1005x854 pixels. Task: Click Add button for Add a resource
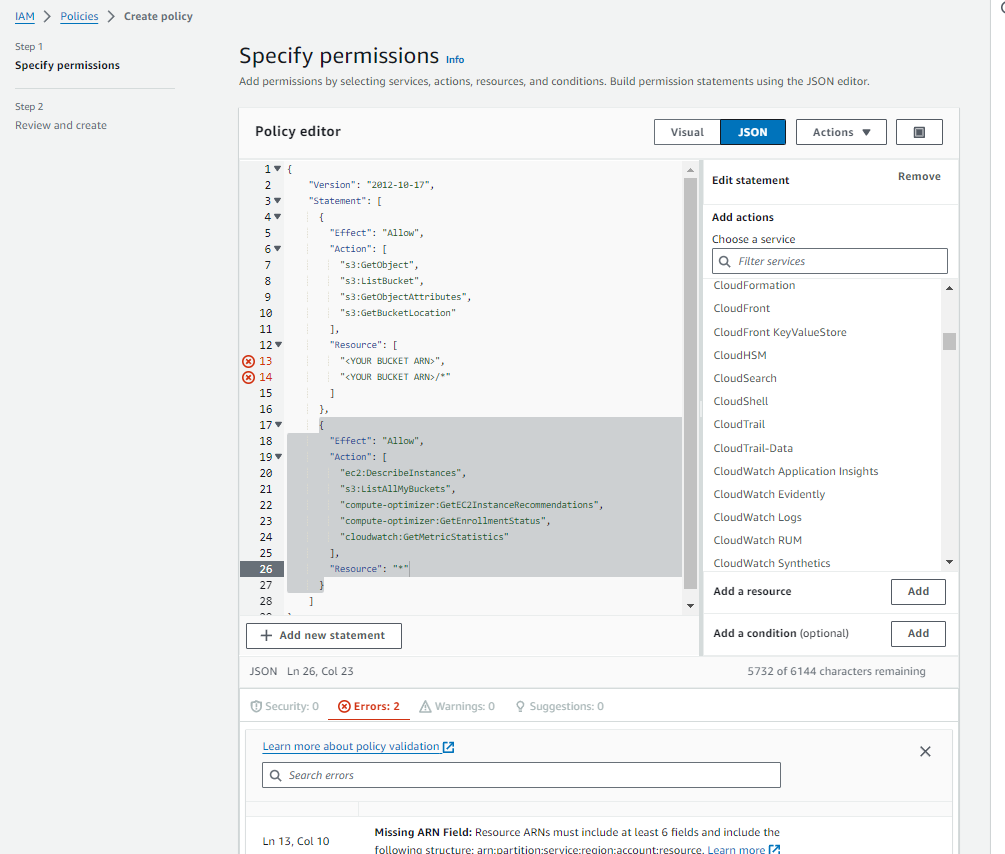(918, 591)
